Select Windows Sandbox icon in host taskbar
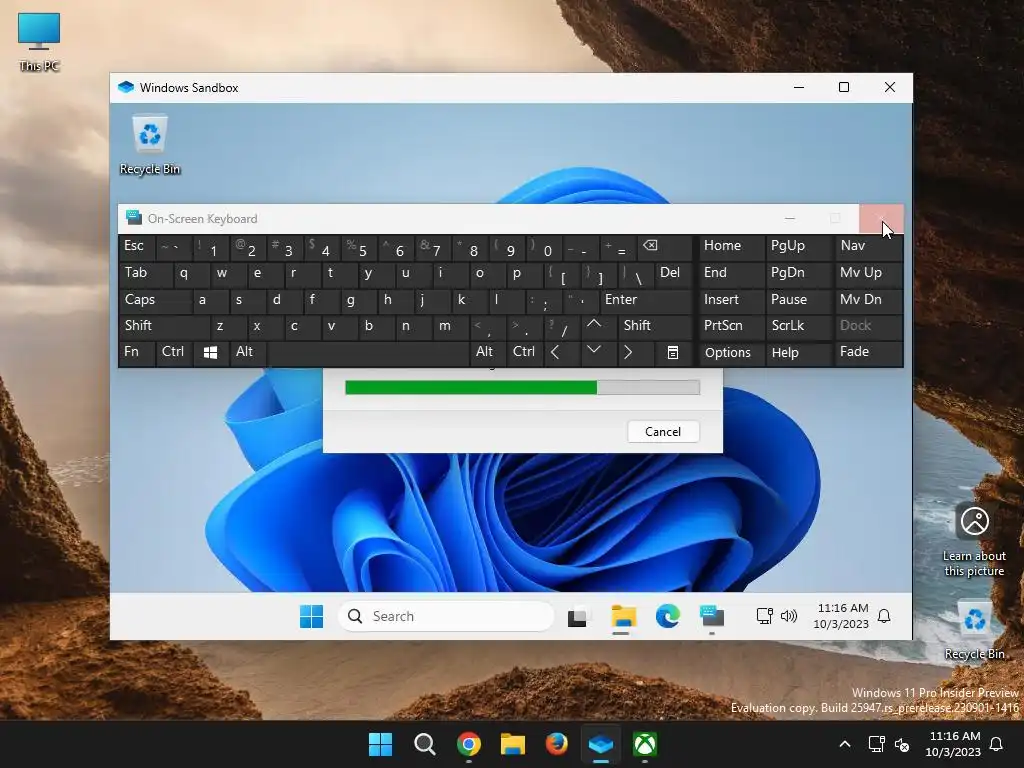Image resolution: width=1024 pixels, height=768 pixels. (601, 744)
